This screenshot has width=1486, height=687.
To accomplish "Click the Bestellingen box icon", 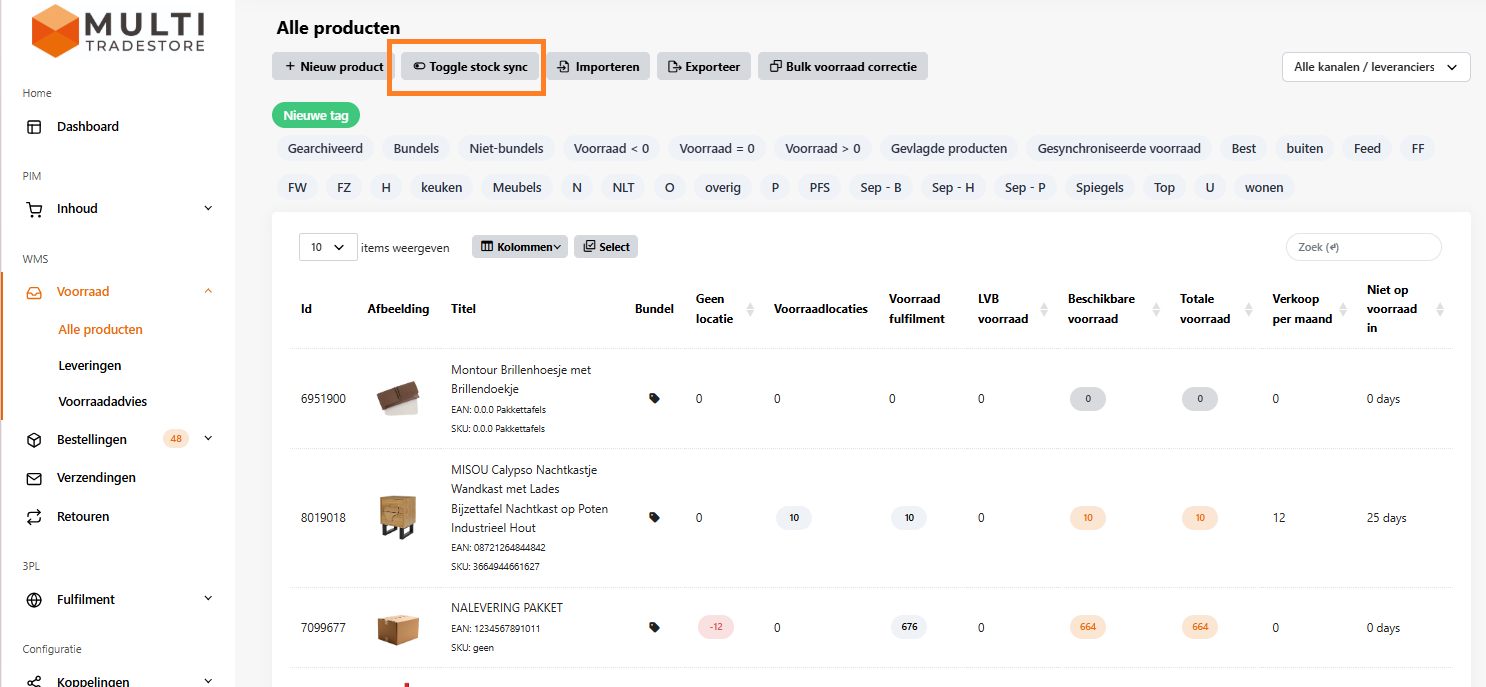I will 34,440.
